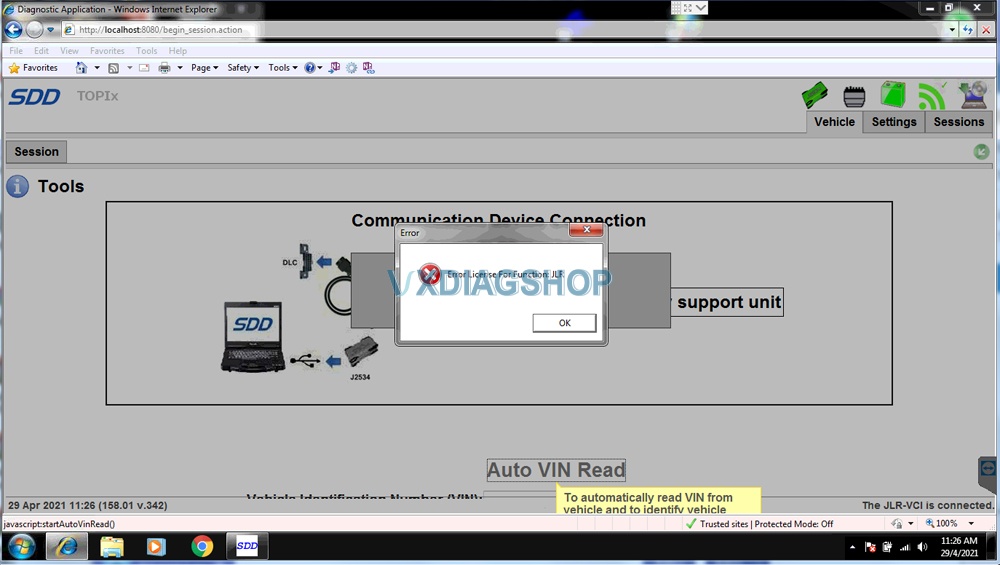Viewport: 1000px width, 565px height.
Task: Click the browser Forward arrow button
Action: pyautogui.click(x=34, y=29)
